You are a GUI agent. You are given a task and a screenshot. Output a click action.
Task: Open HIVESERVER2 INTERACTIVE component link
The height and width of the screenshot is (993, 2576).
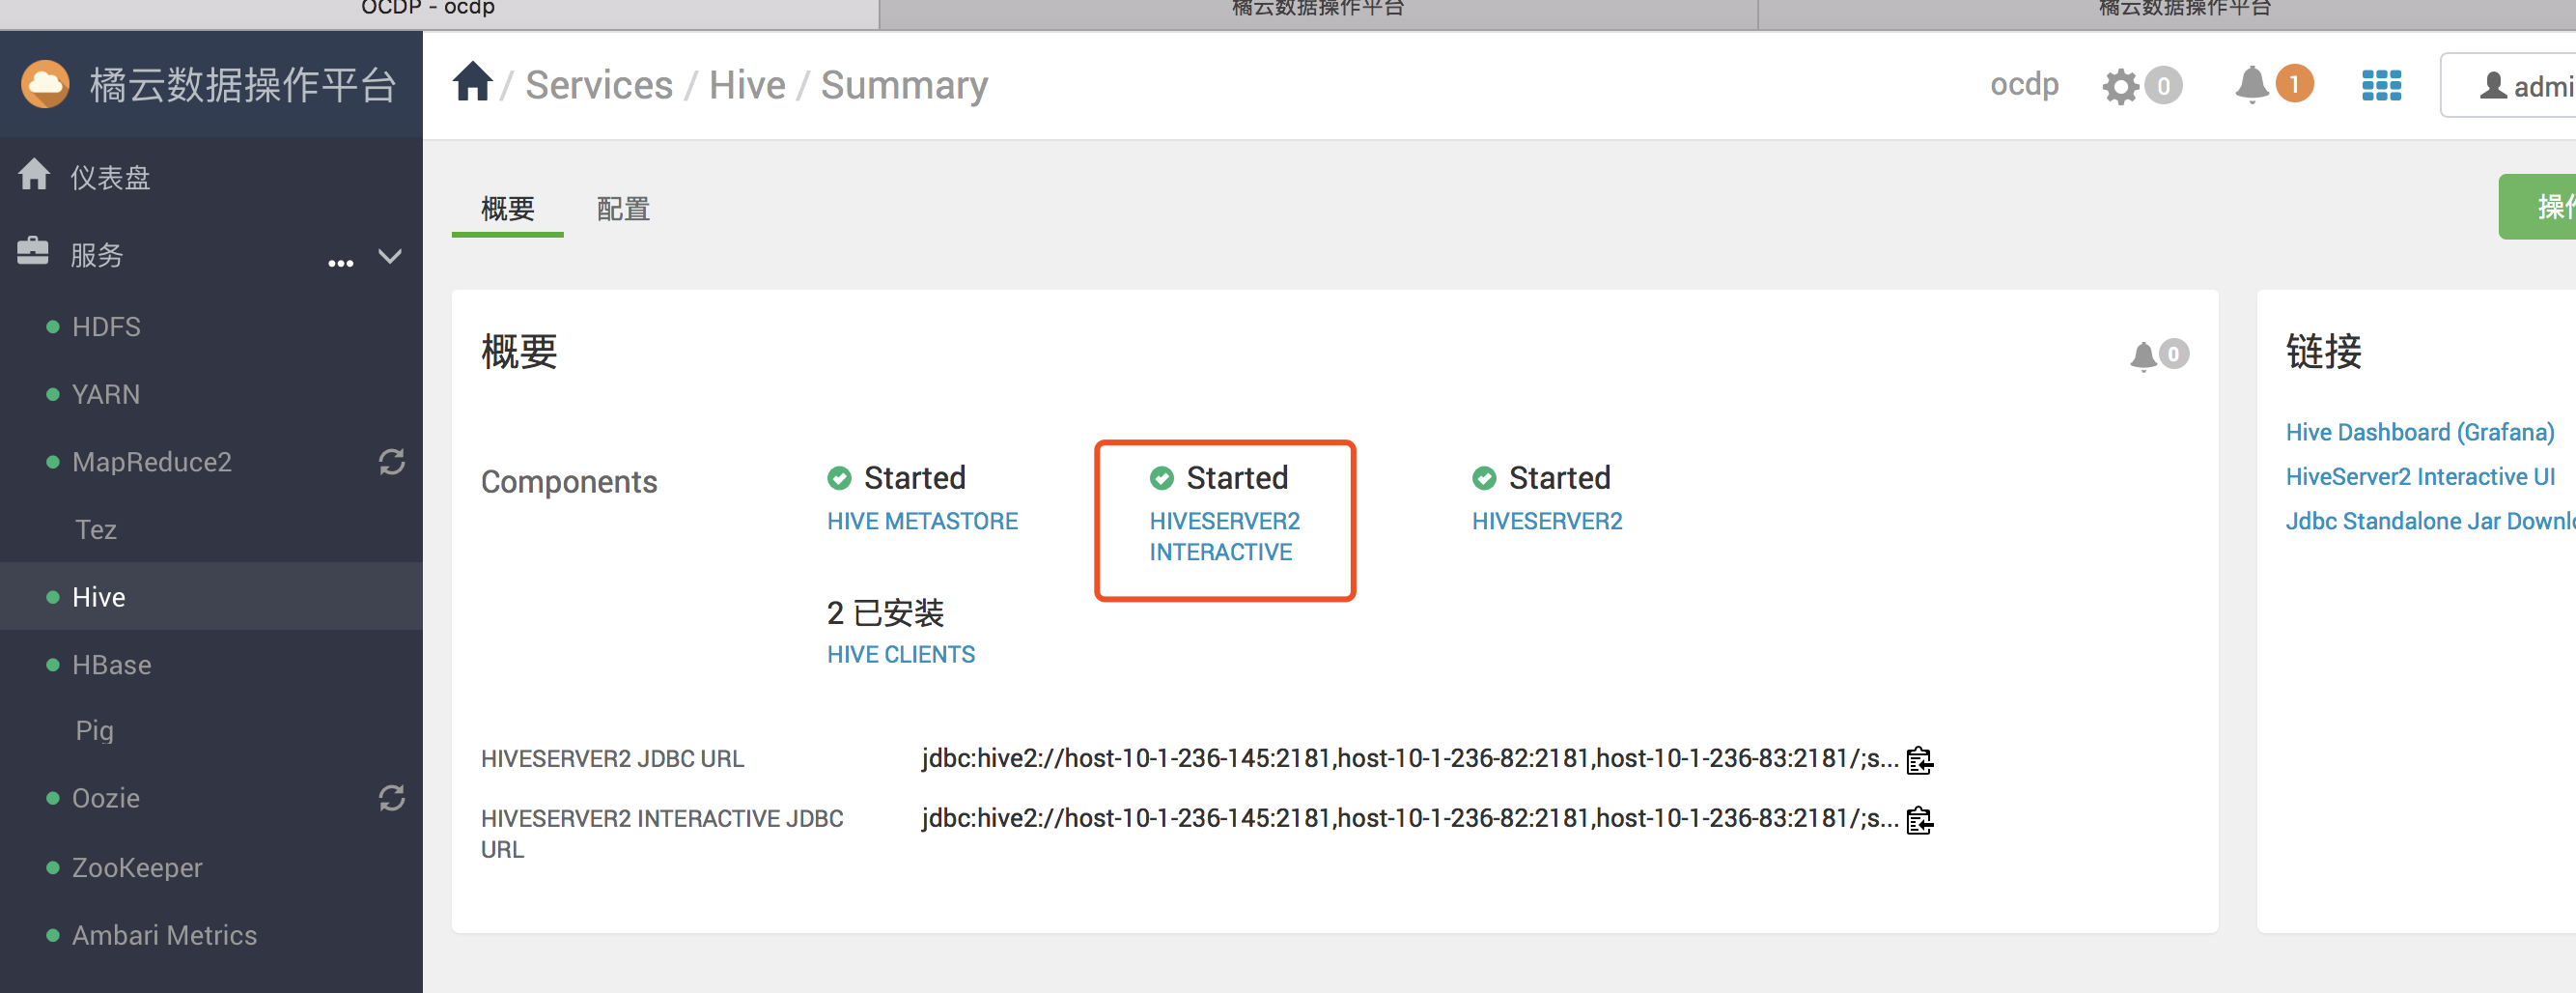tap(1224, 536)
